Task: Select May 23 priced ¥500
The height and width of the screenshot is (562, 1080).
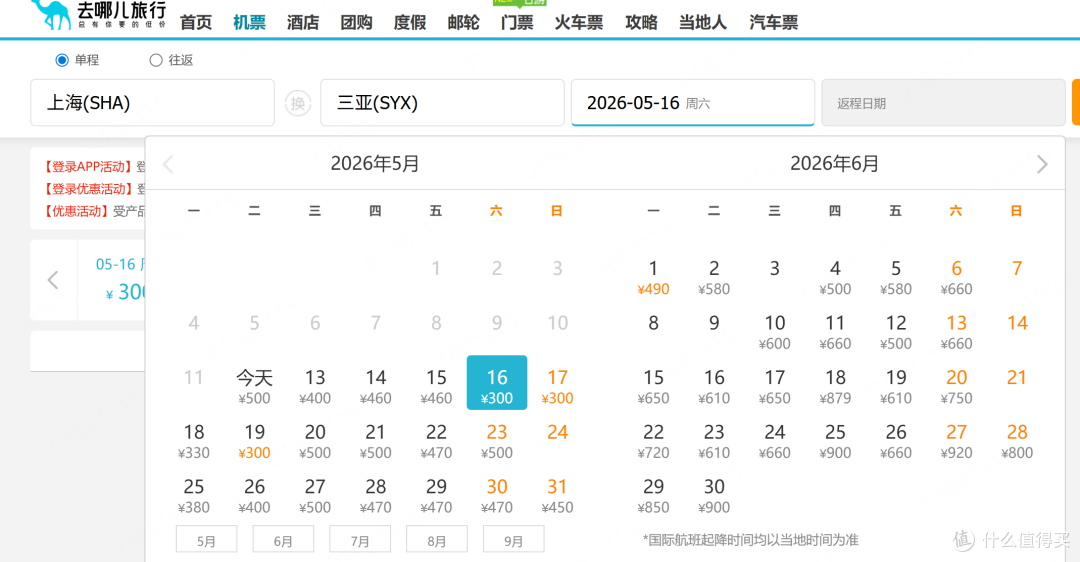Action: tap(497, 441)
